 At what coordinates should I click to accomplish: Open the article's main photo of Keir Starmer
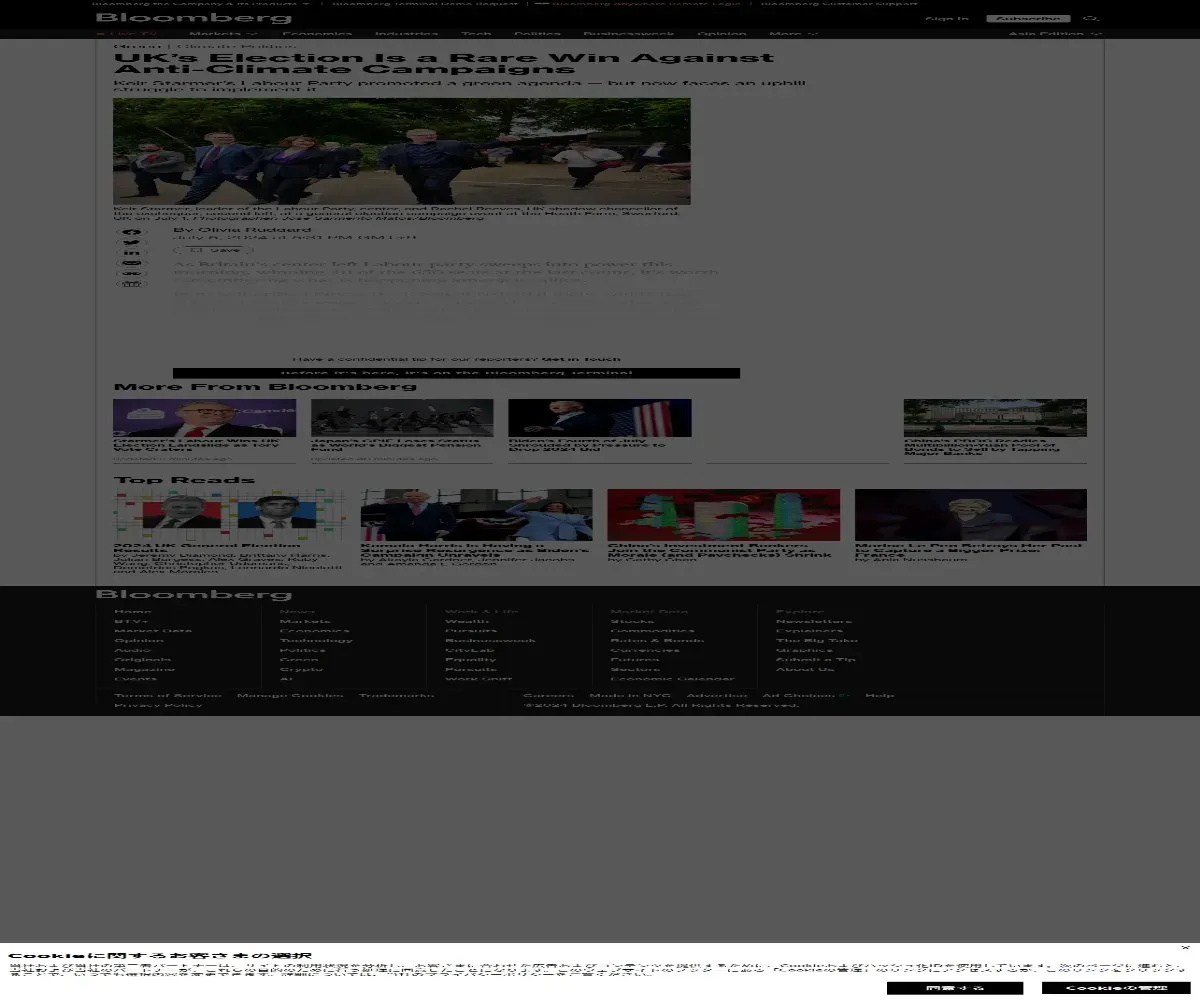coord(401,151)
